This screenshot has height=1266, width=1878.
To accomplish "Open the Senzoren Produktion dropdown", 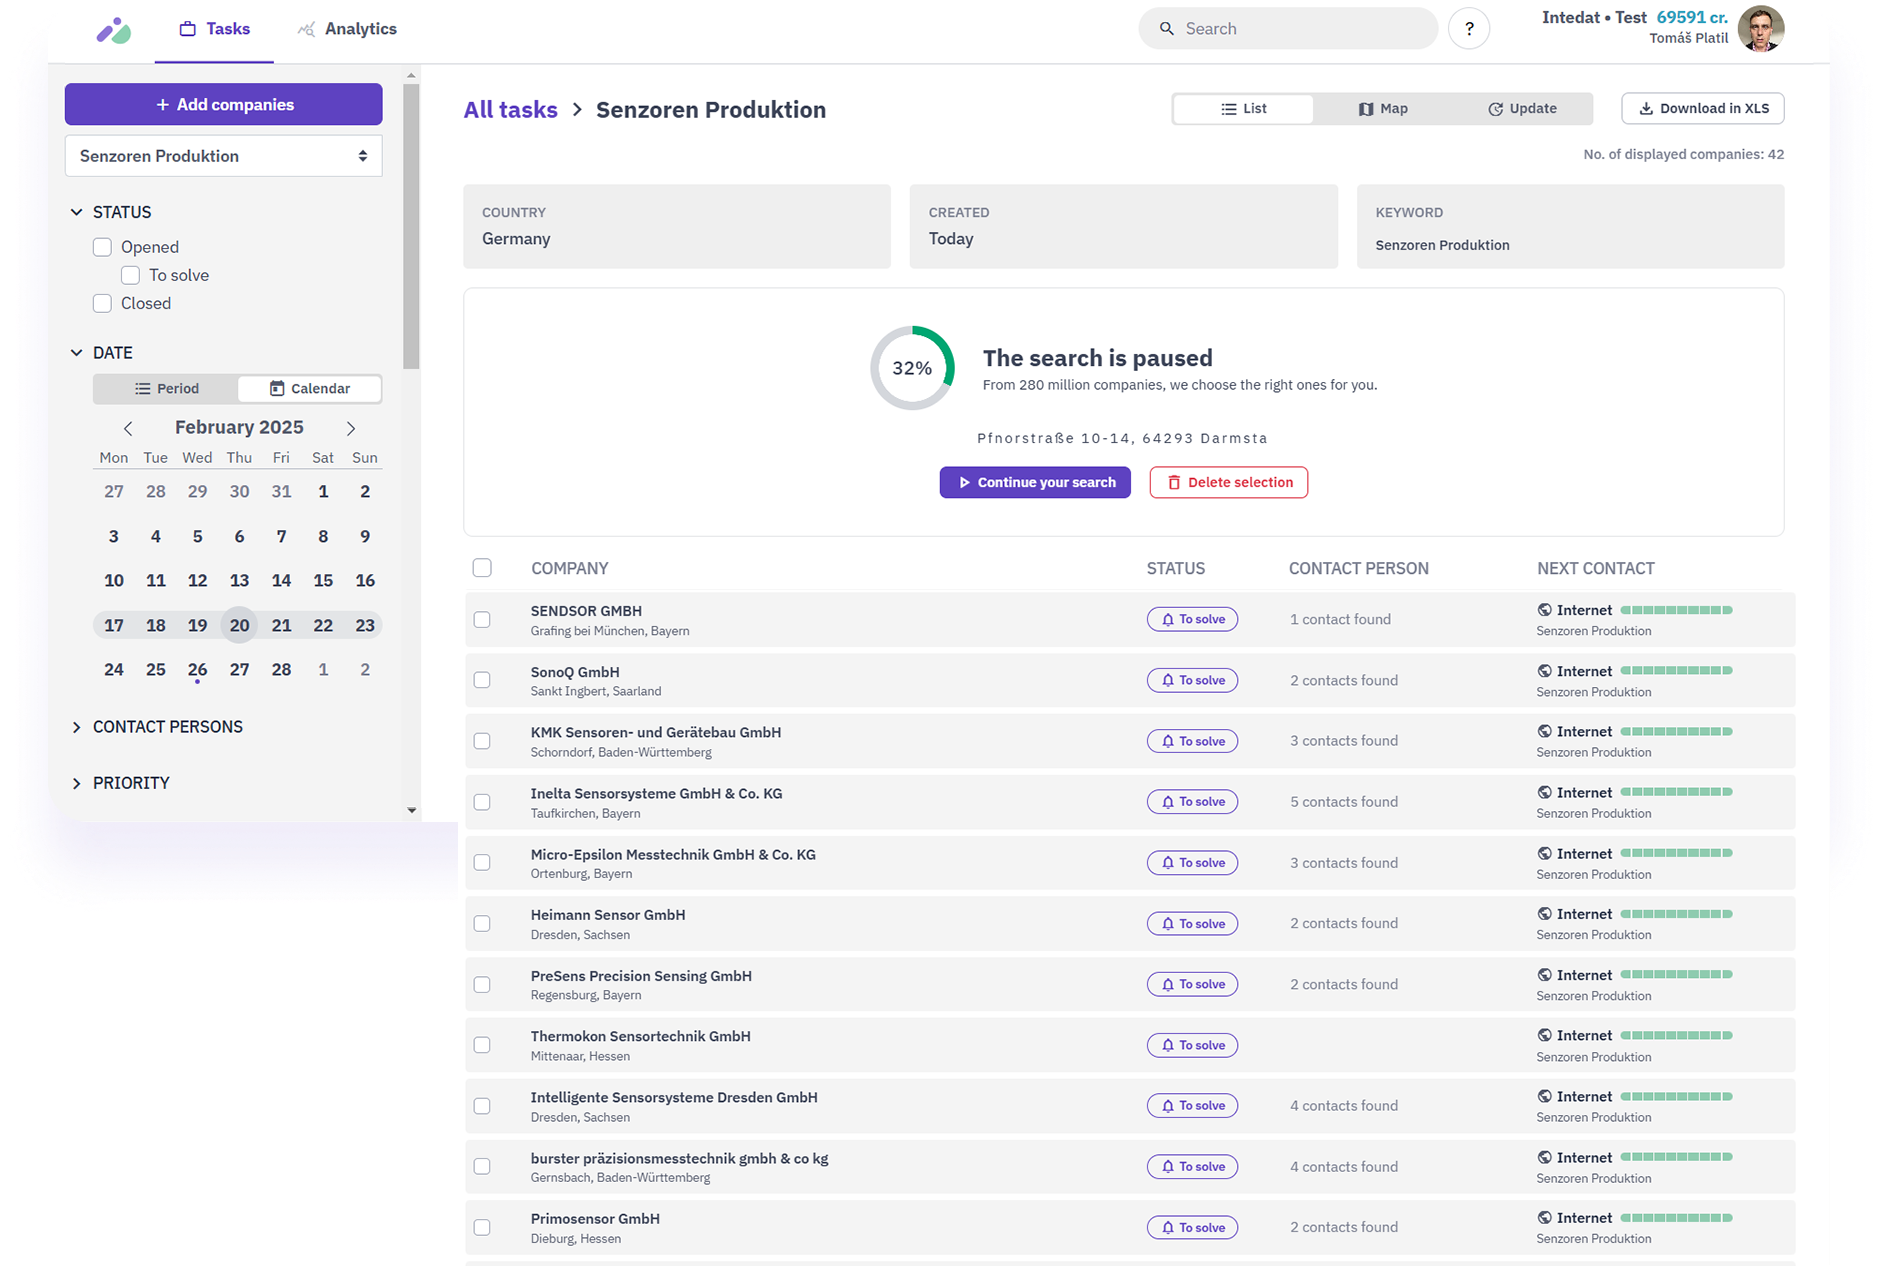I will pos(224,156).
